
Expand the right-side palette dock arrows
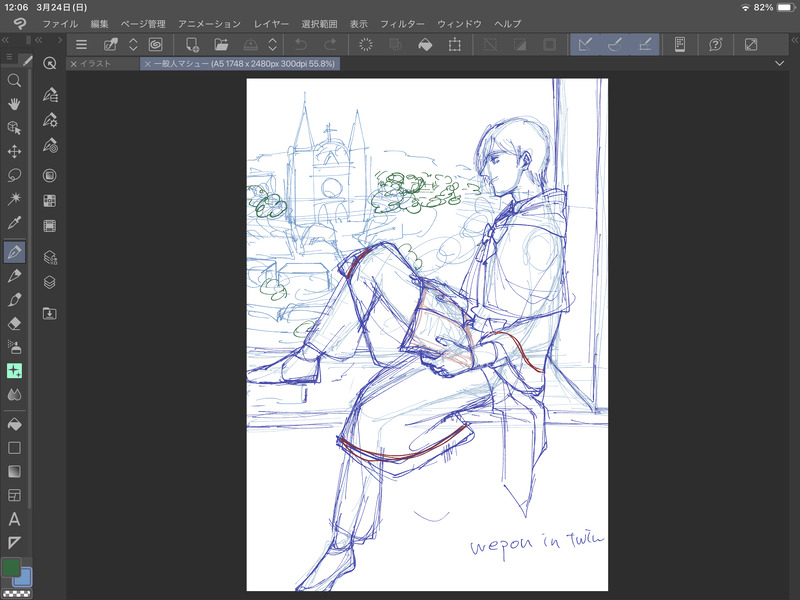pyautogui.click(x=794, y=40)
